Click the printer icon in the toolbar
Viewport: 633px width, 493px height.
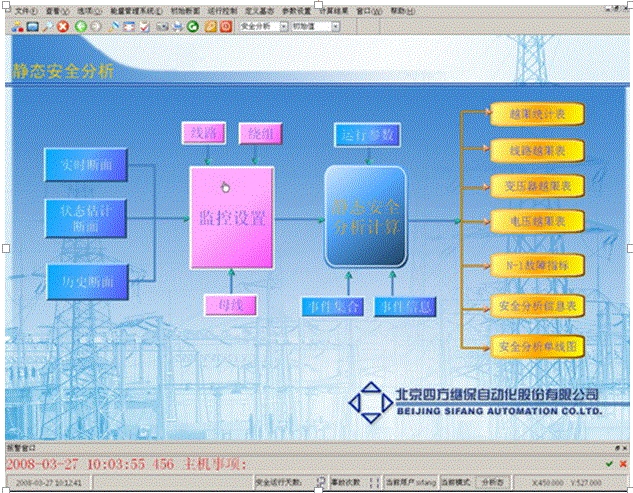click(176, 25)
